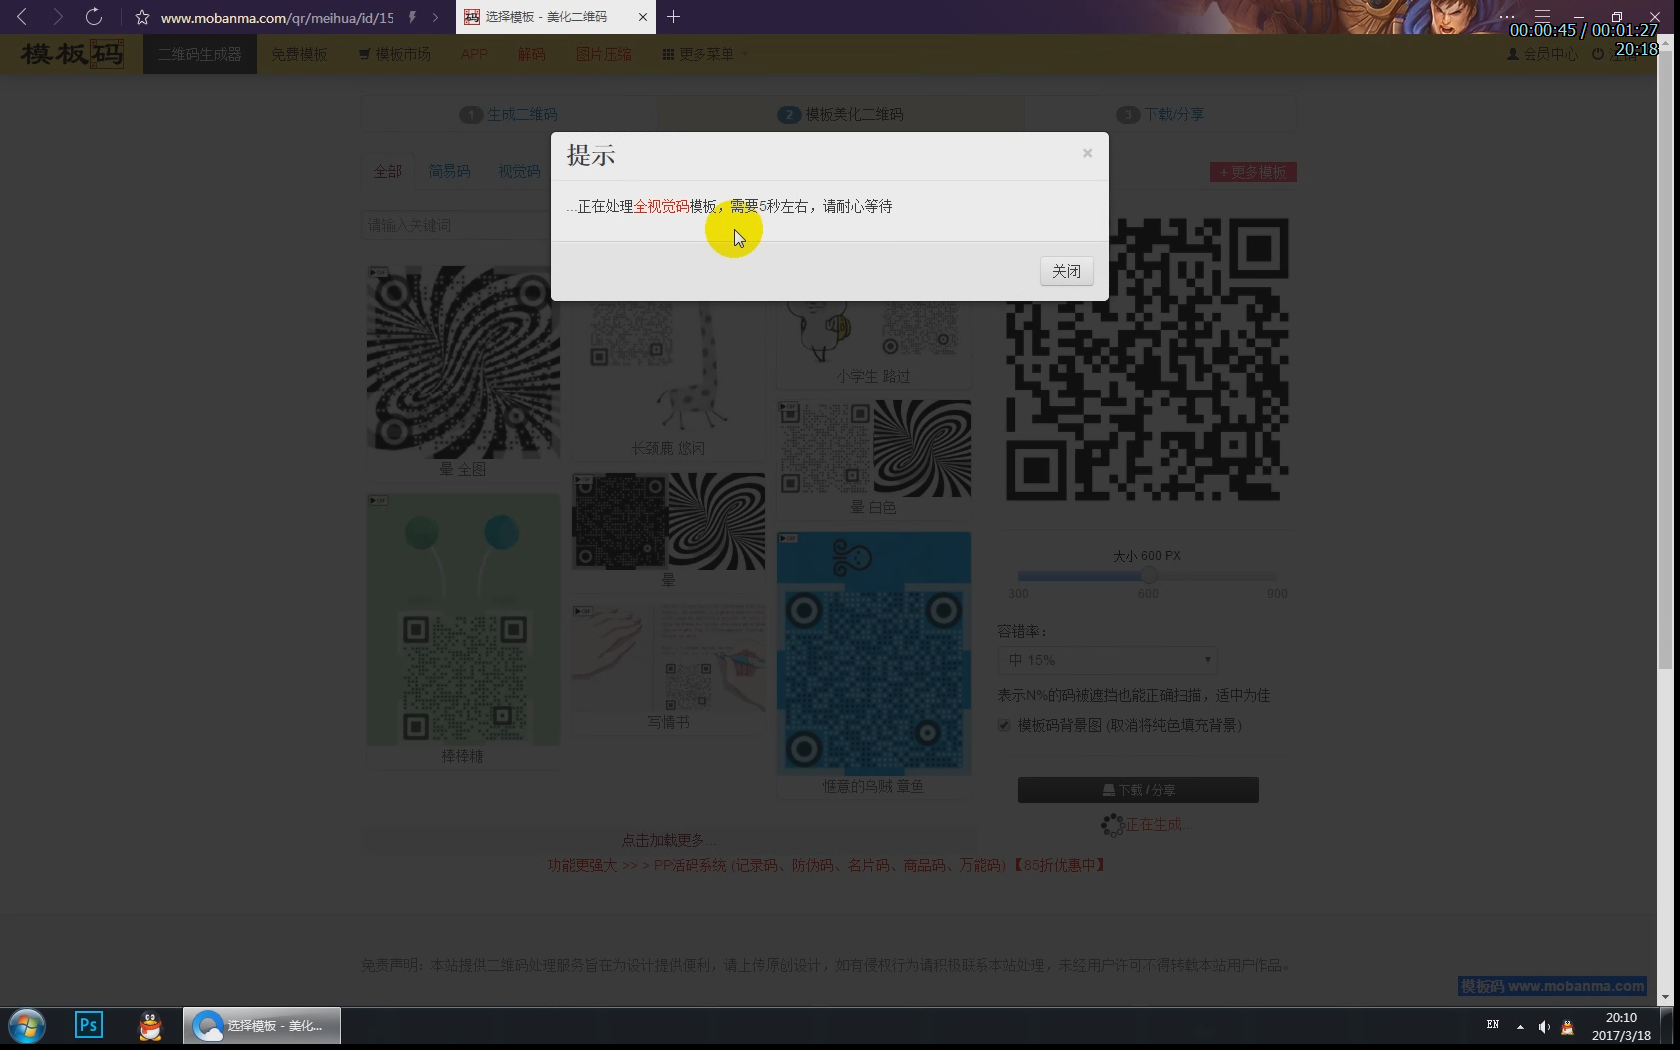Close the 选择模板 browser tab
Viewport: 1680px width, 1050px height.
point(642,17)
